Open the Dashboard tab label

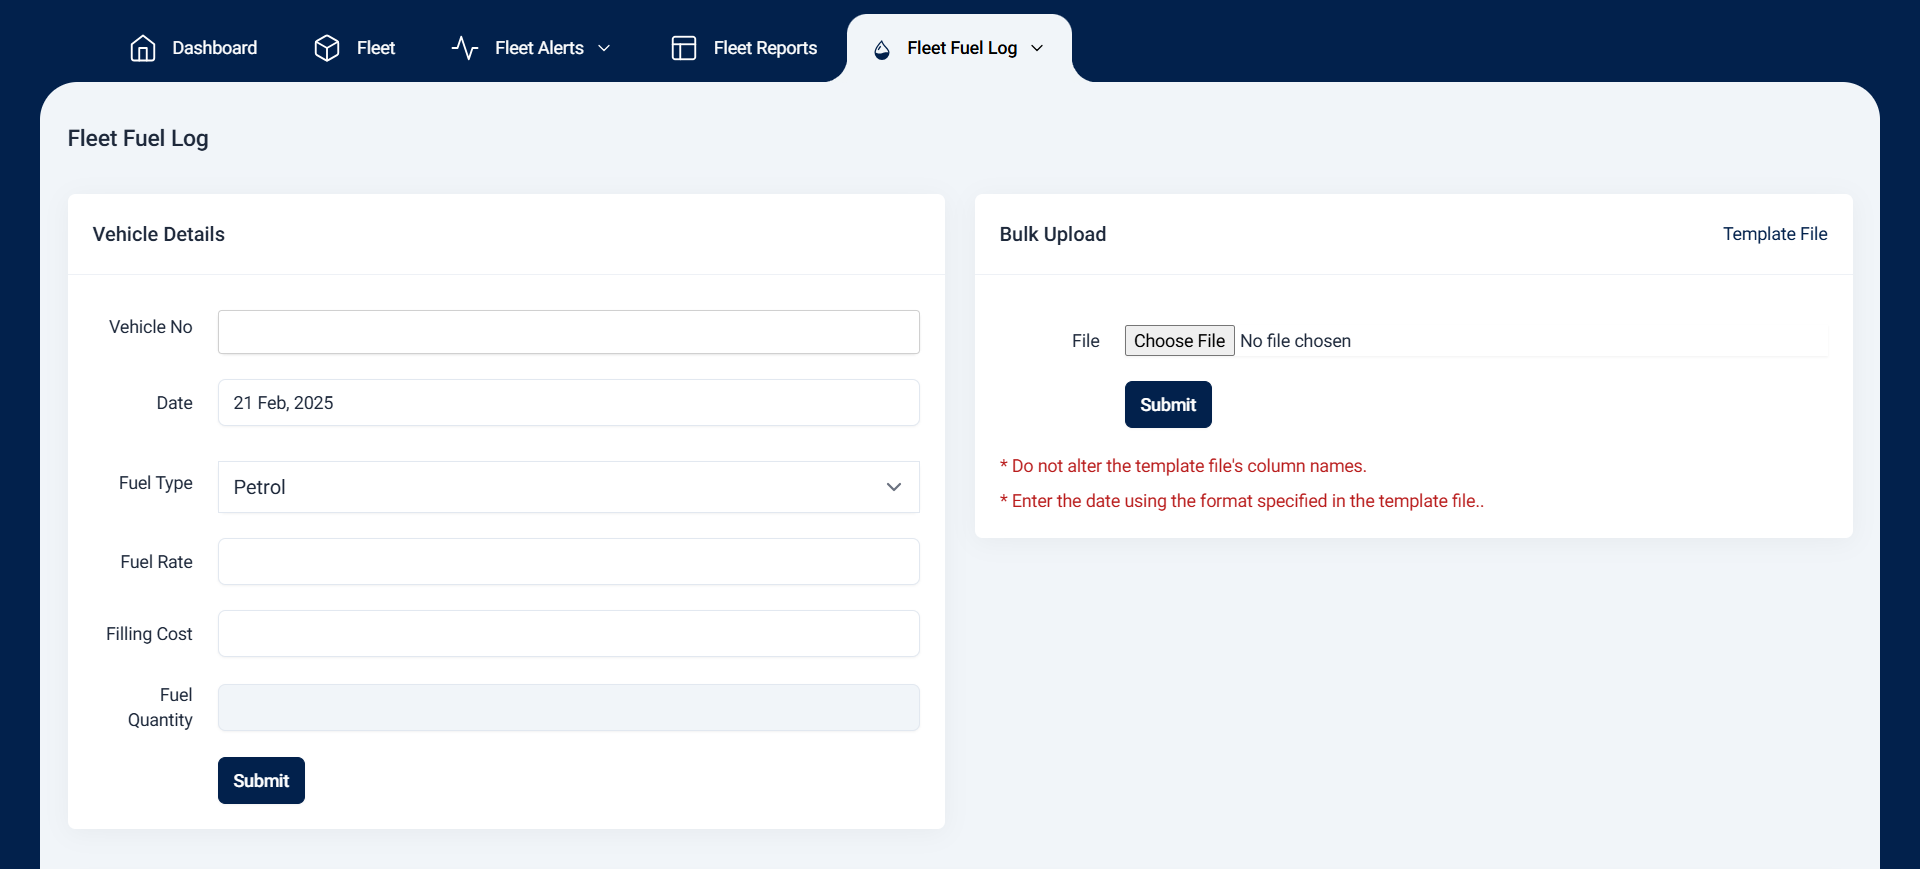[214, 48]
